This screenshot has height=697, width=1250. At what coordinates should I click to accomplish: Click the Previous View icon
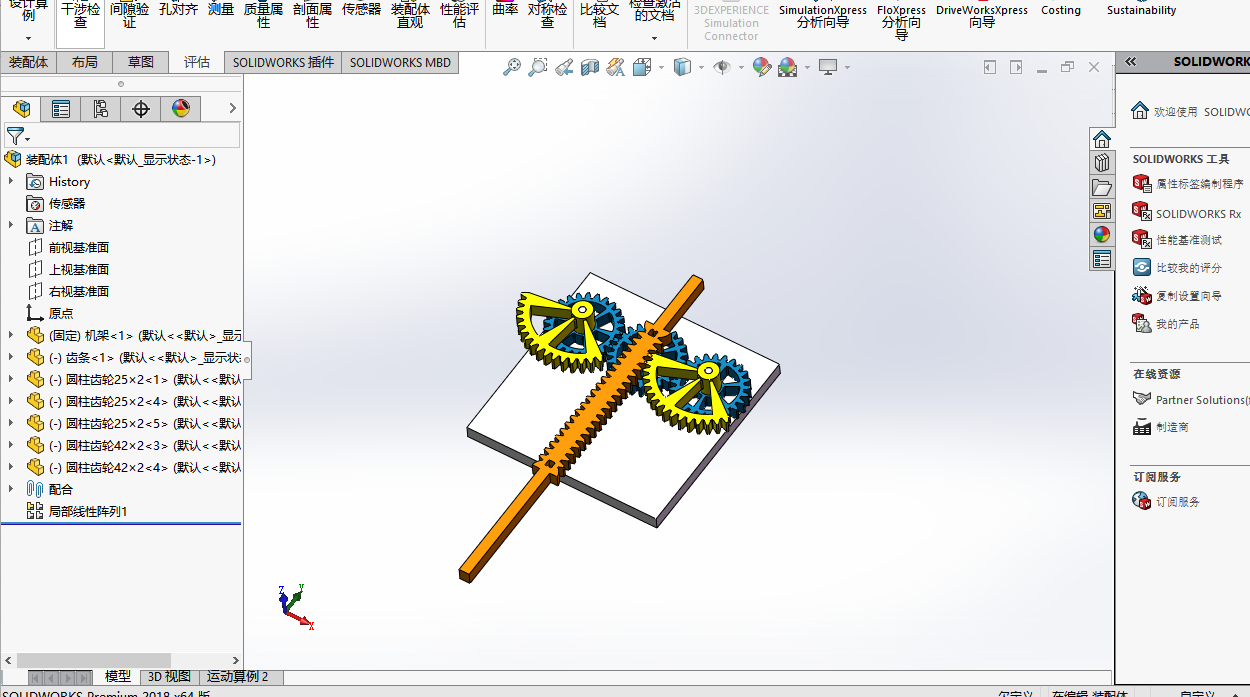click(x=564, y=67)
